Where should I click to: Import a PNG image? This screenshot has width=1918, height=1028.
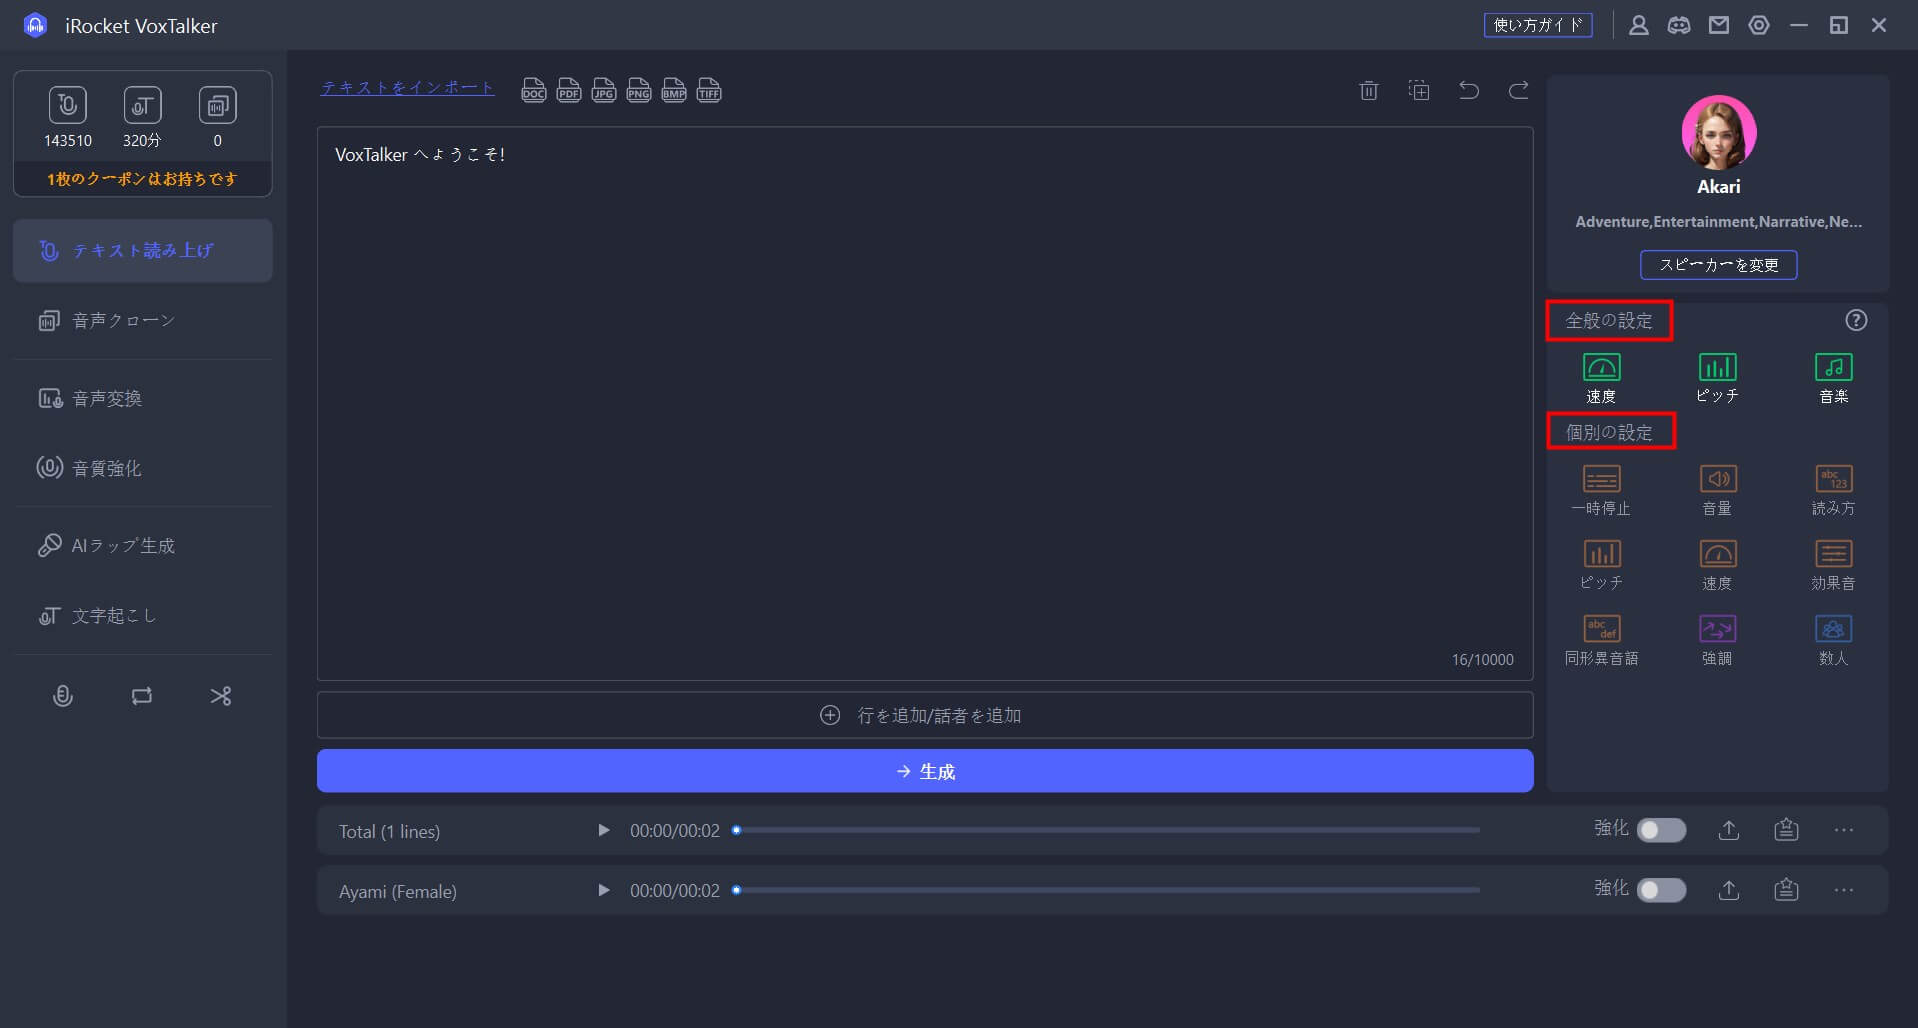click(x=639, y=91)
